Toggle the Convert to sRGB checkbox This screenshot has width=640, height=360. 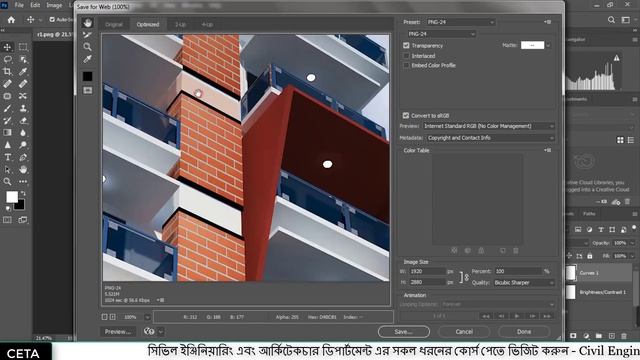[x=406, y=116]
